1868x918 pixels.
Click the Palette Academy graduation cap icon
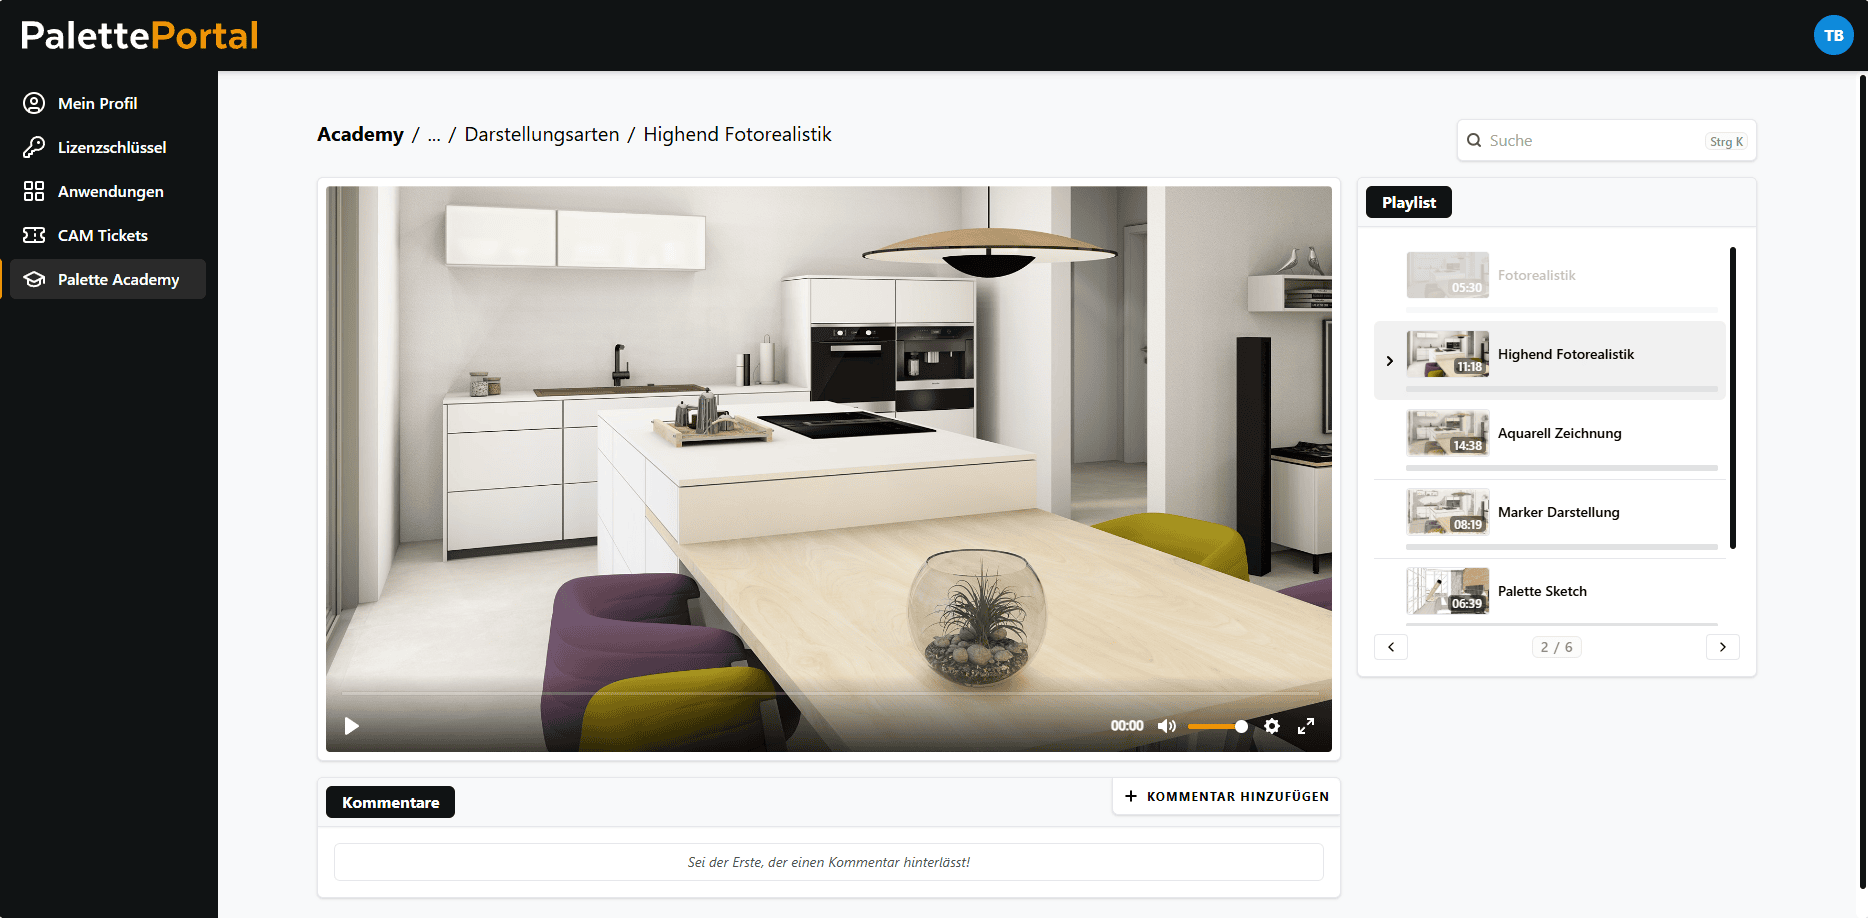click(34, 279)
